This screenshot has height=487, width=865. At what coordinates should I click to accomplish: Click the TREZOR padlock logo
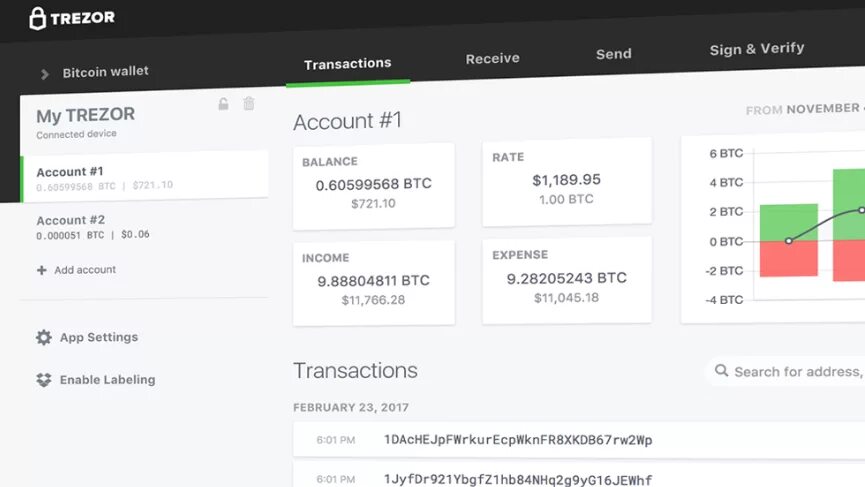(x=38, y=18)
